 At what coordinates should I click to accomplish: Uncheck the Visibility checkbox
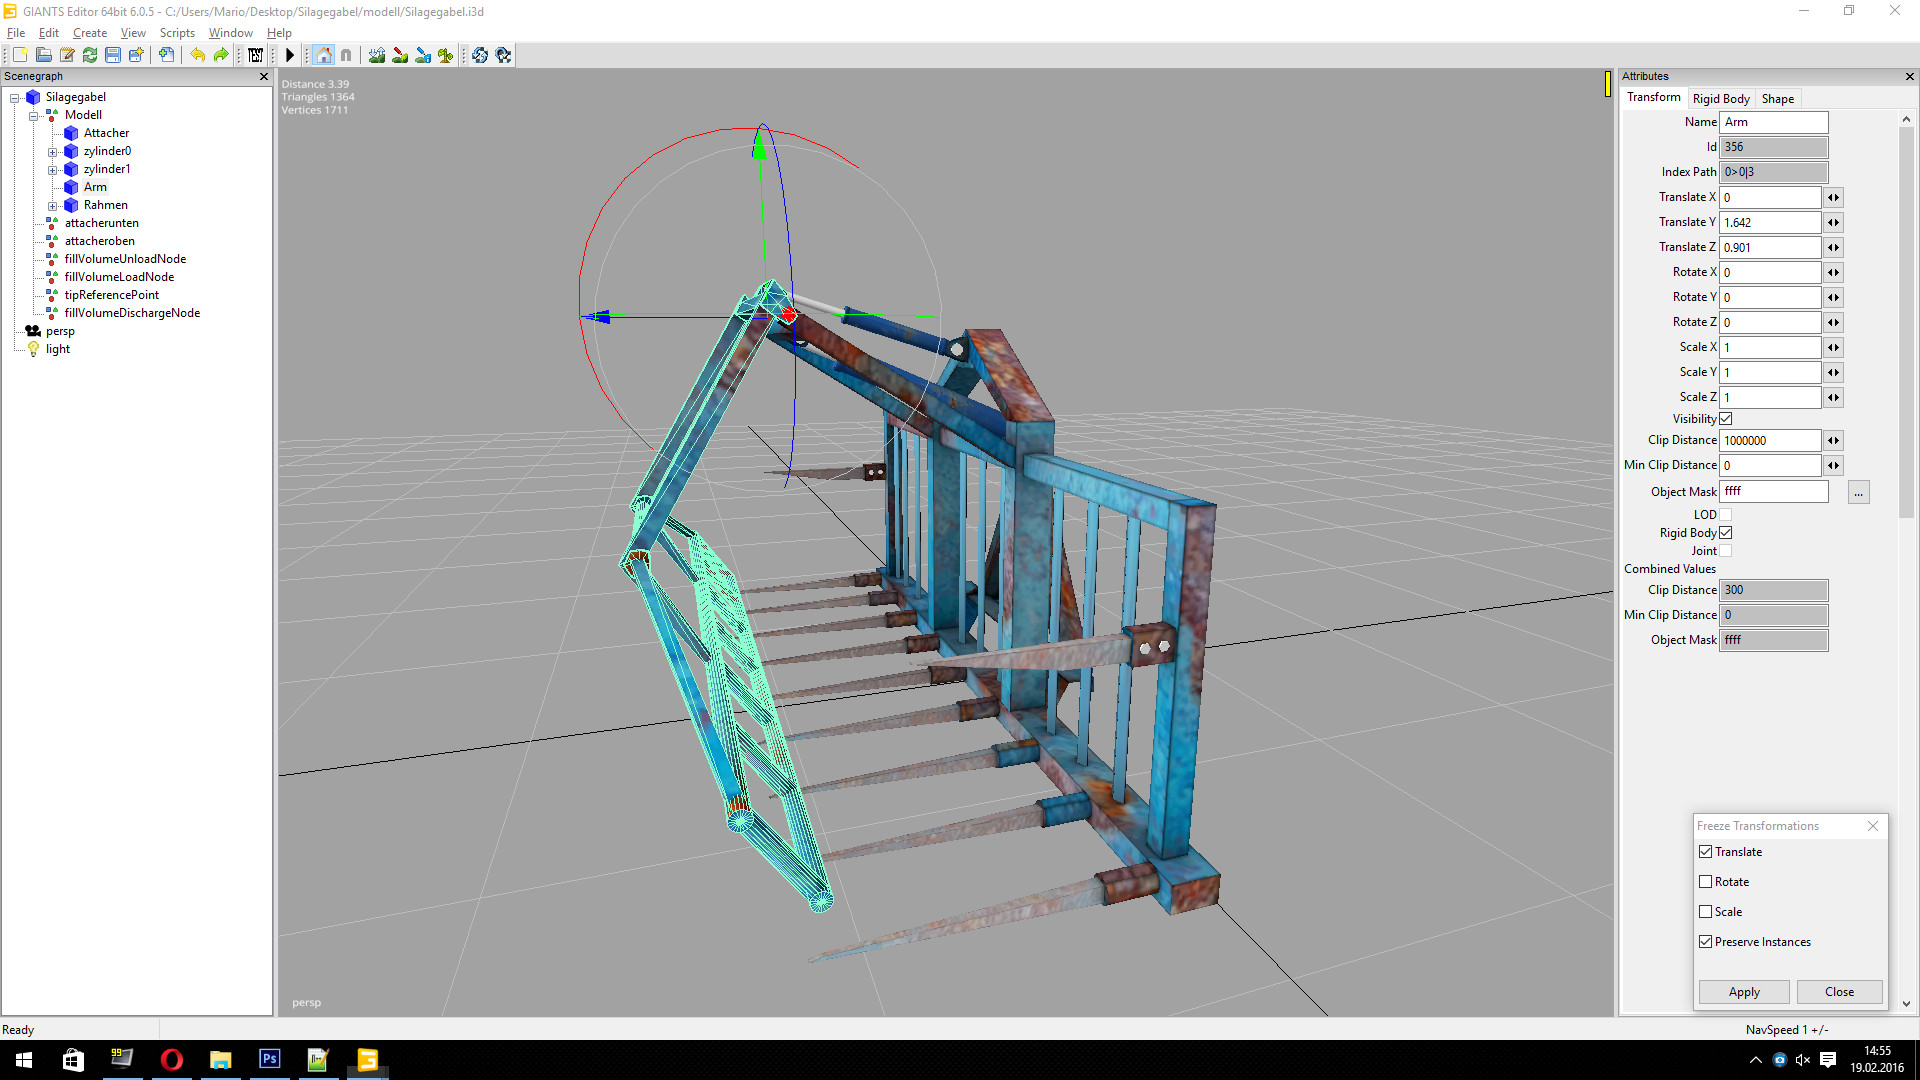pyautogui.click(x=1725, y=419)
